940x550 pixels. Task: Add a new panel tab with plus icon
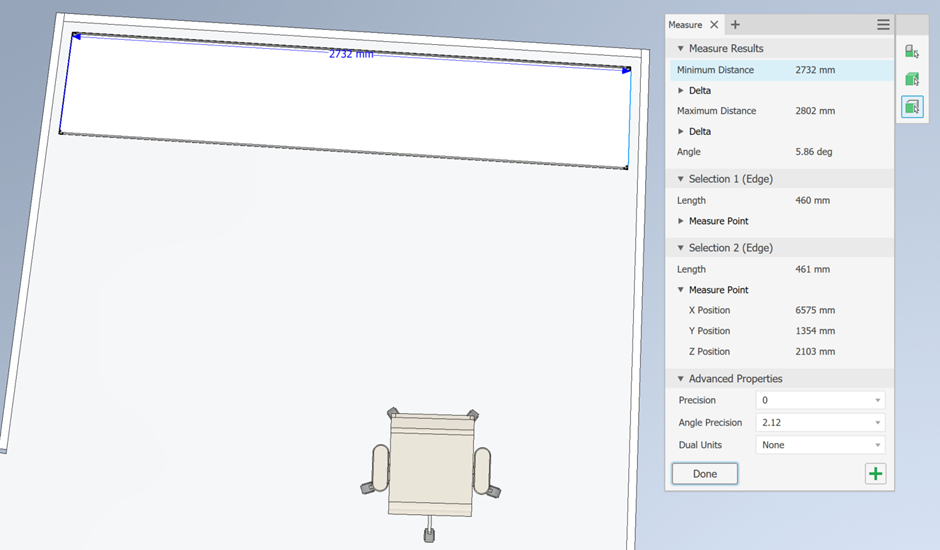(736, 25)
